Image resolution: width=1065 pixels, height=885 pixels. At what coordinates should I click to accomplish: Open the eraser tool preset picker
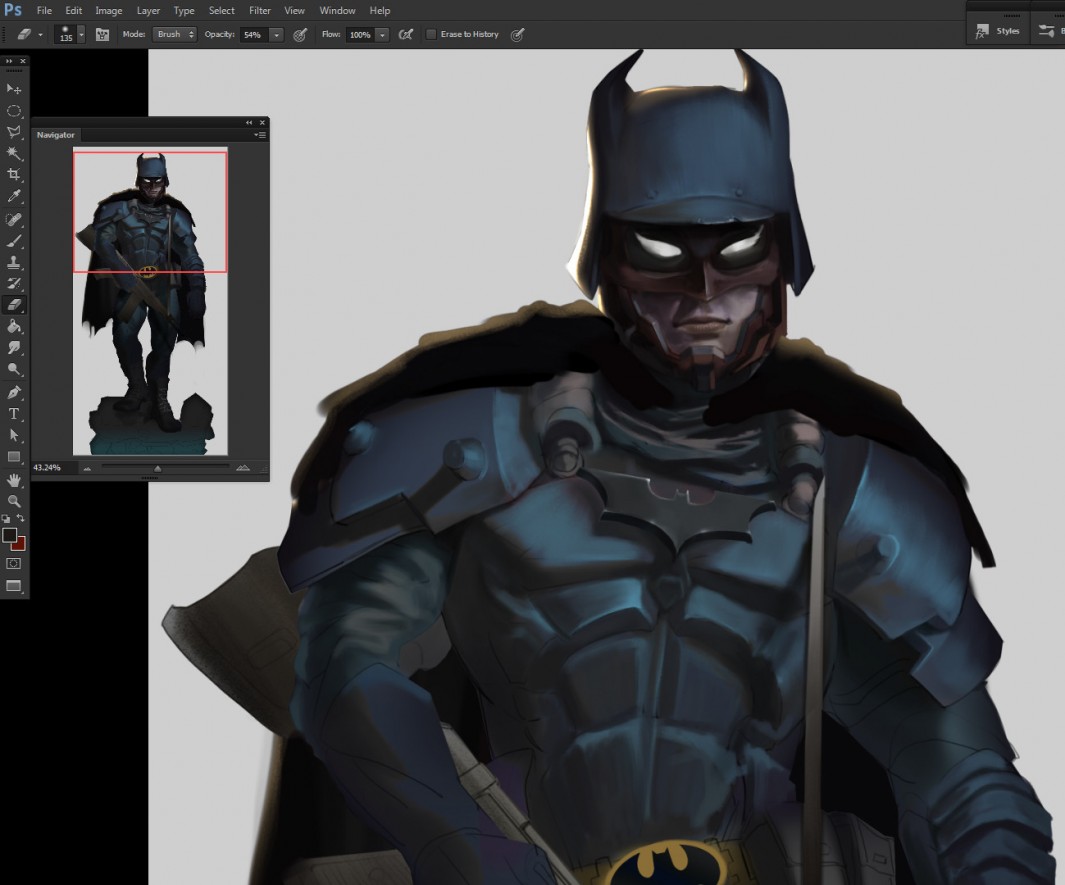(x=29, y=34)
